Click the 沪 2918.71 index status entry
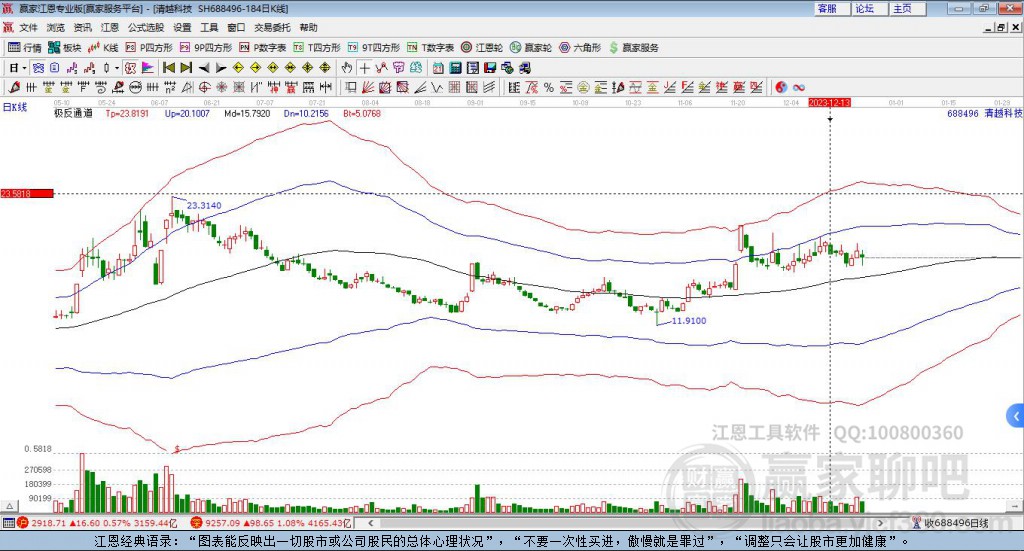 click(97, 523)
